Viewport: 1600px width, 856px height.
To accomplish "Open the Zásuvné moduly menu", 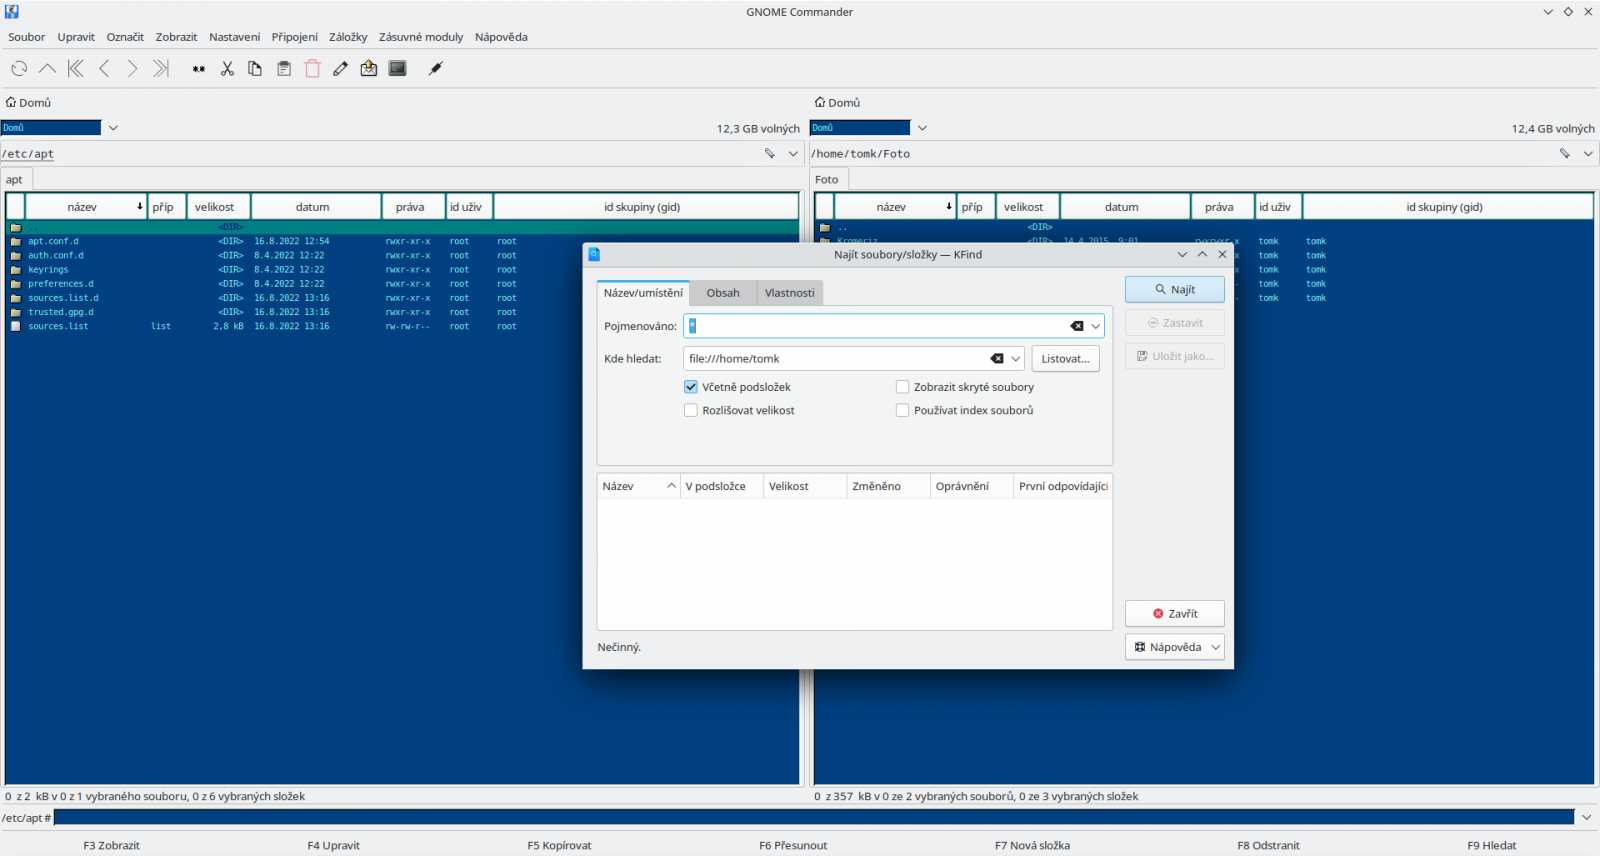I will [421, 37].
